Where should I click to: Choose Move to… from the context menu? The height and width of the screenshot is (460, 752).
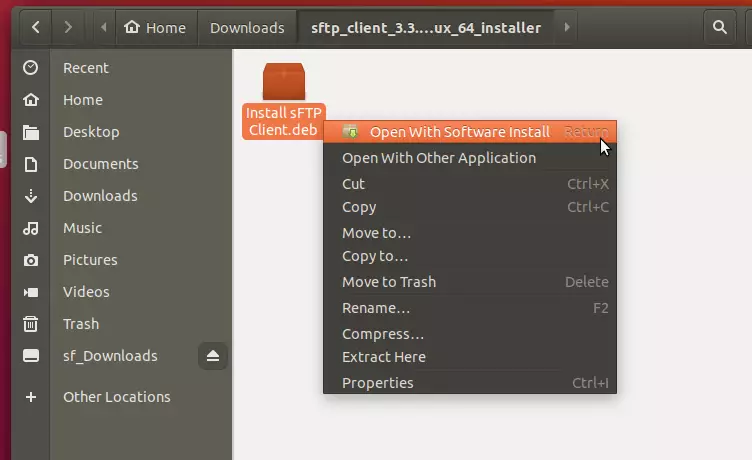tap(470, 233)
